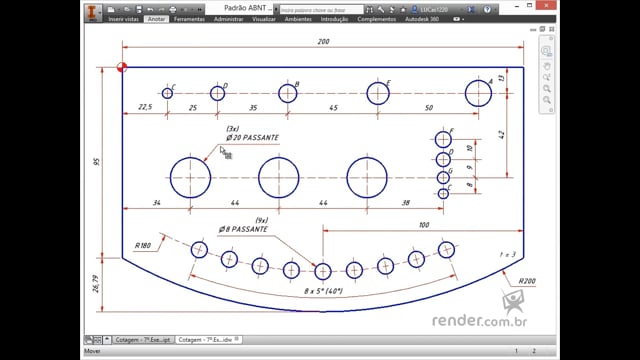Open the Administrar tab
The width and height of the screenshot is (640, 360).
click(229, 19)
